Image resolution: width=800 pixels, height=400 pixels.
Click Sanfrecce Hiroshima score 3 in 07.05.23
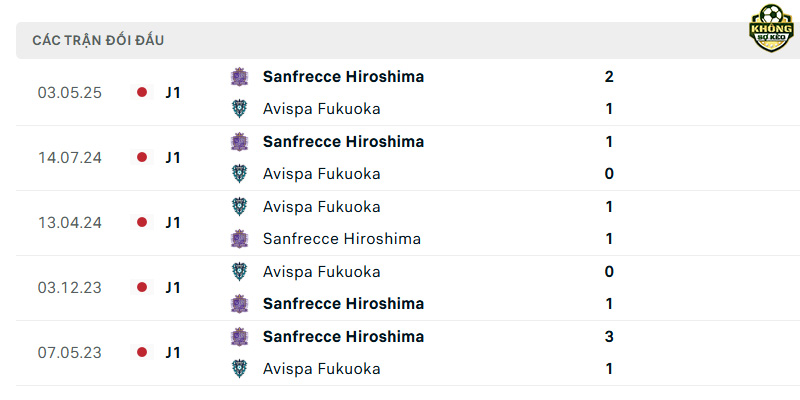pos(609,337)
